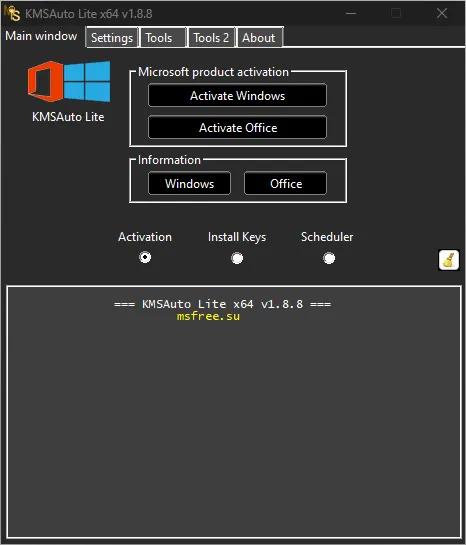Click the Activate Office button
This screenshot has width=466, height=545.
[x=237, y=128]
